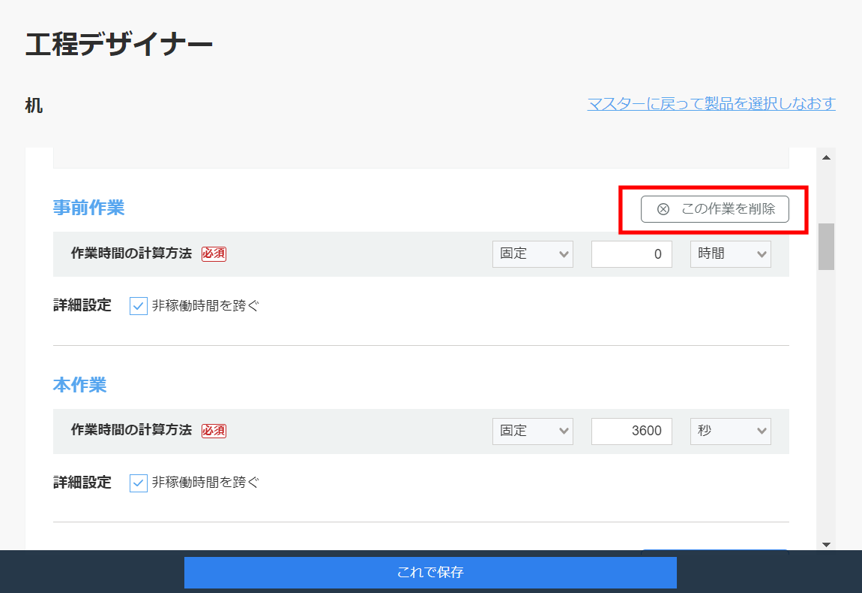Open 時間 unit dropdown under 事前作業
Viewport: 864px width, 594px height.
tap(730, 254)
